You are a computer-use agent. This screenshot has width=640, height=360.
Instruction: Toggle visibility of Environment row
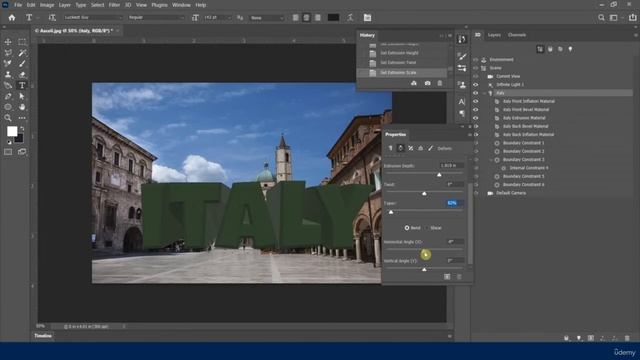tap(476, 60)
